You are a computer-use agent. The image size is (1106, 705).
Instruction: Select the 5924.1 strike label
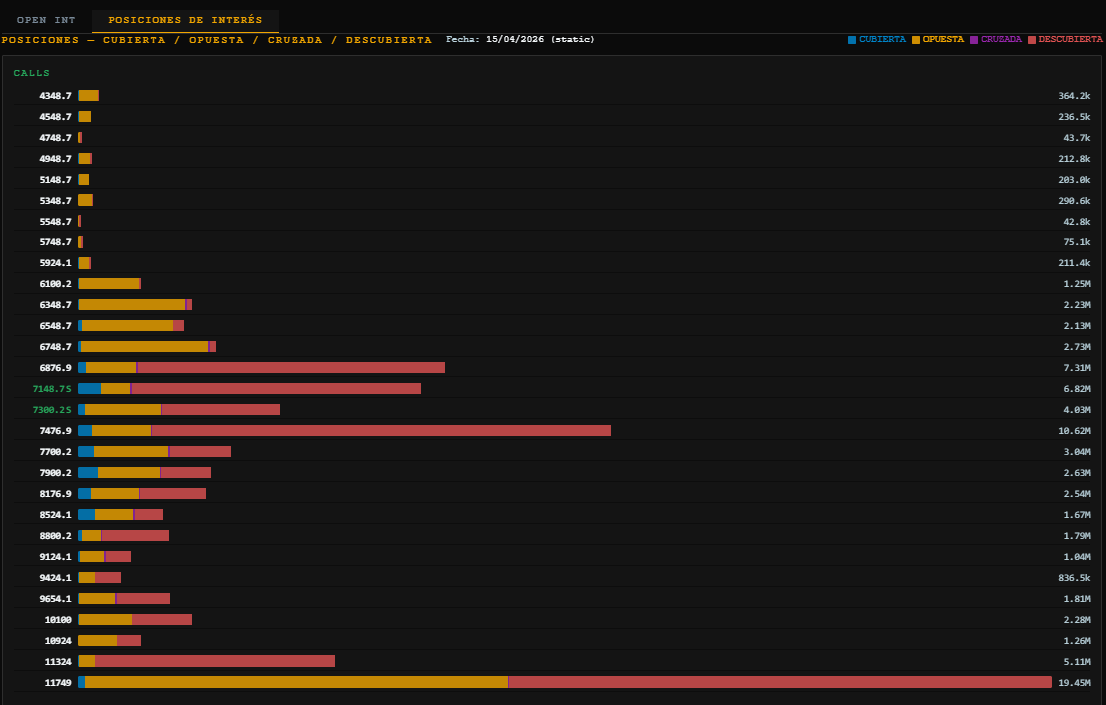click(55, 263)
